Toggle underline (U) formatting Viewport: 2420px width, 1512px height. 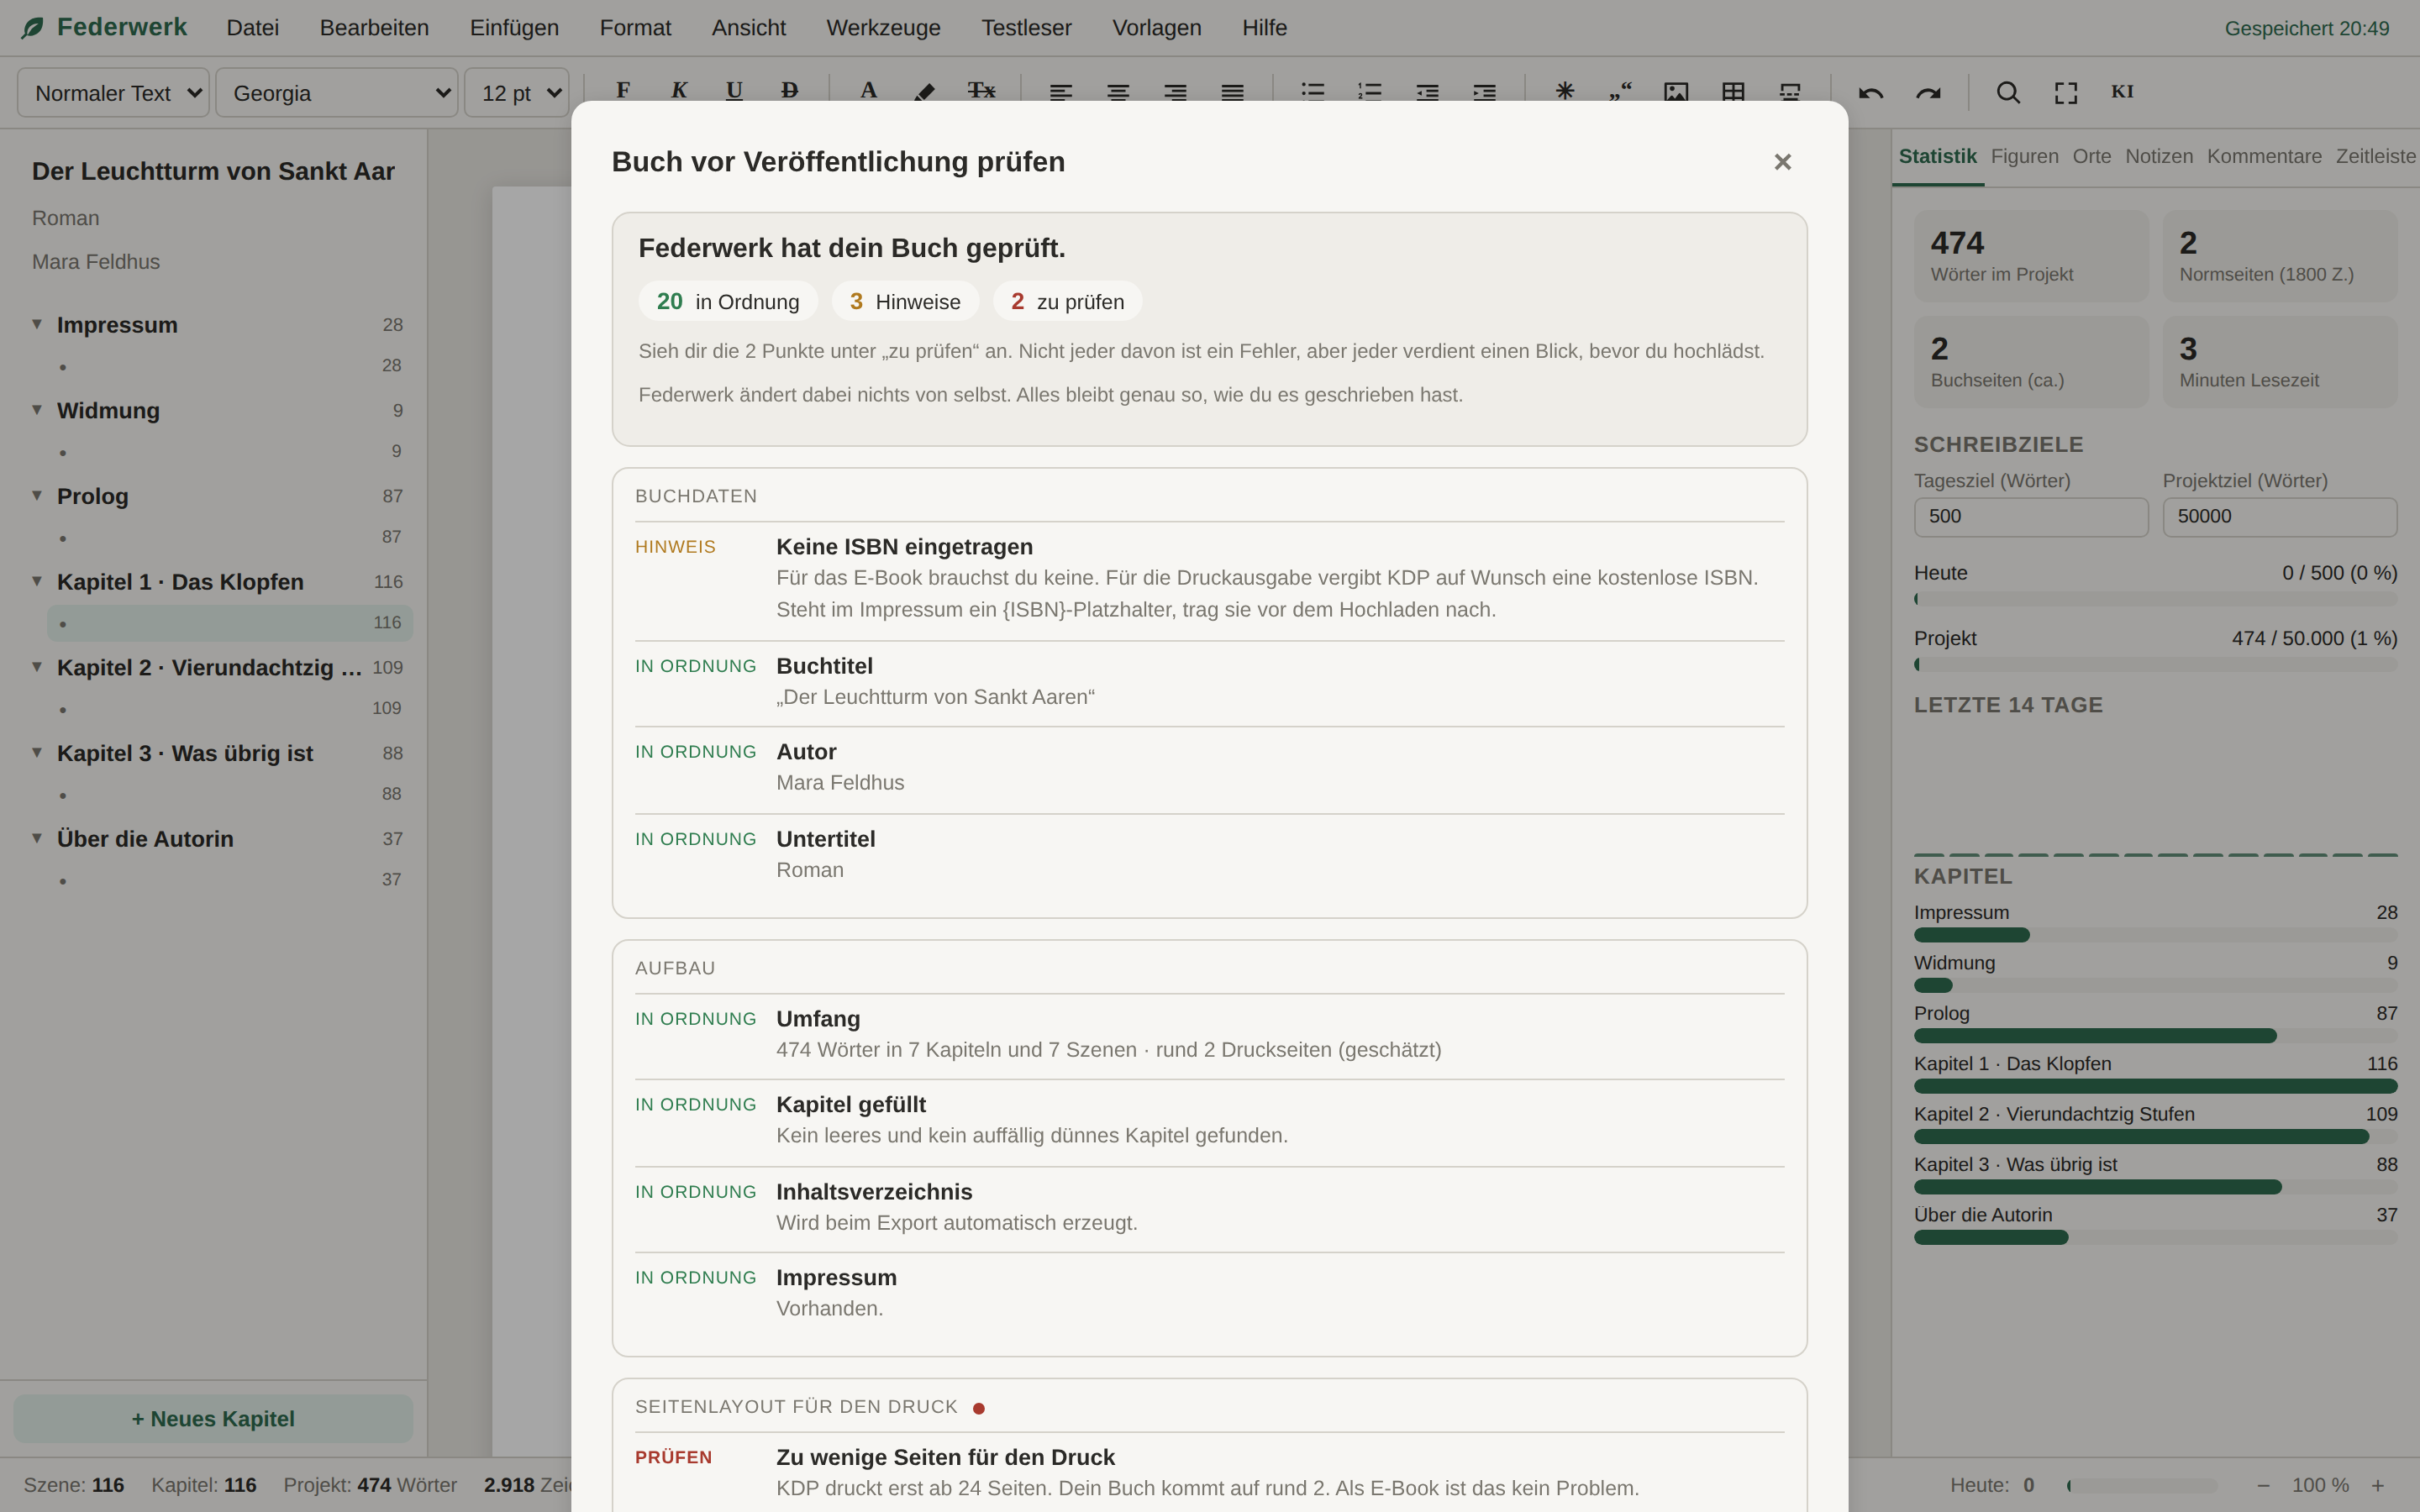(x=734, y=91)
